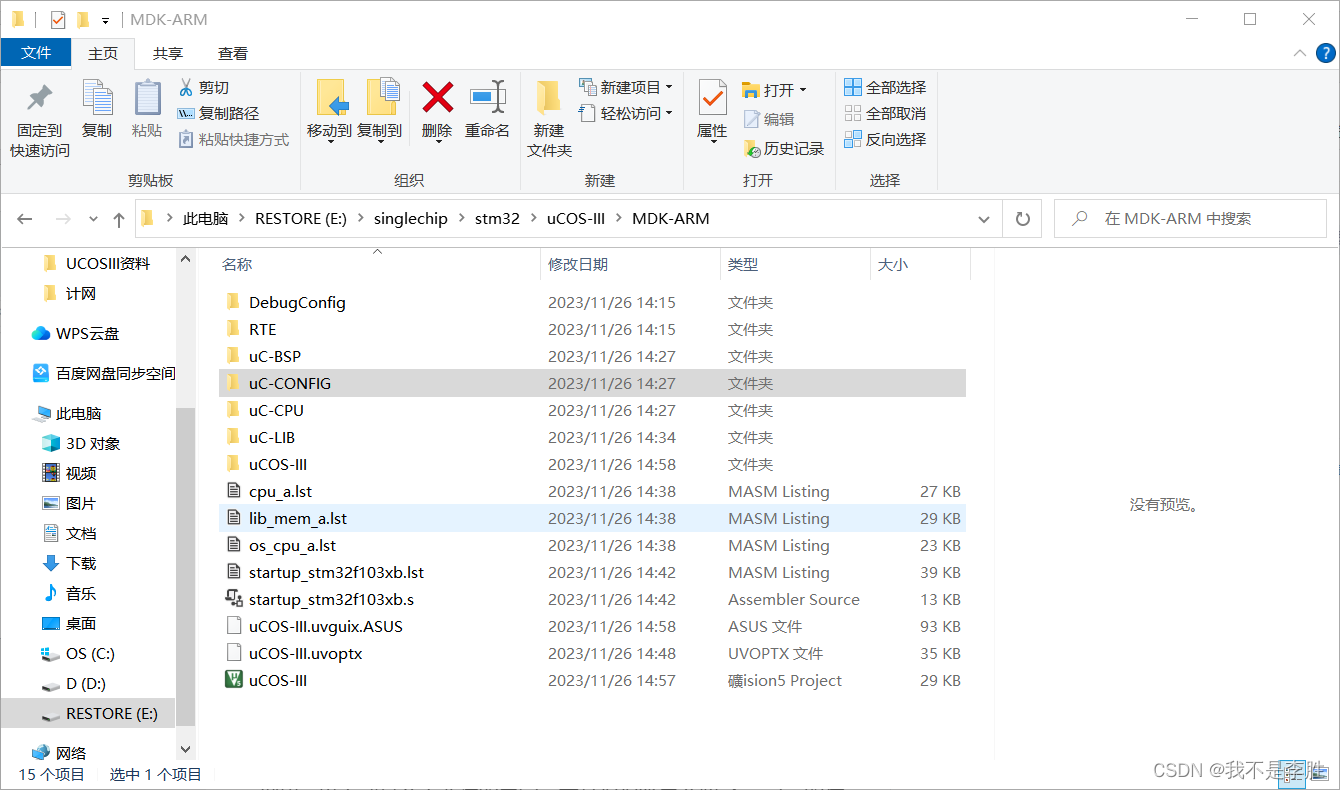1340x790 pixels.
Task: Select the lib_mem_a.lst file
Action: pyautogui.click(x=590, y=519)
